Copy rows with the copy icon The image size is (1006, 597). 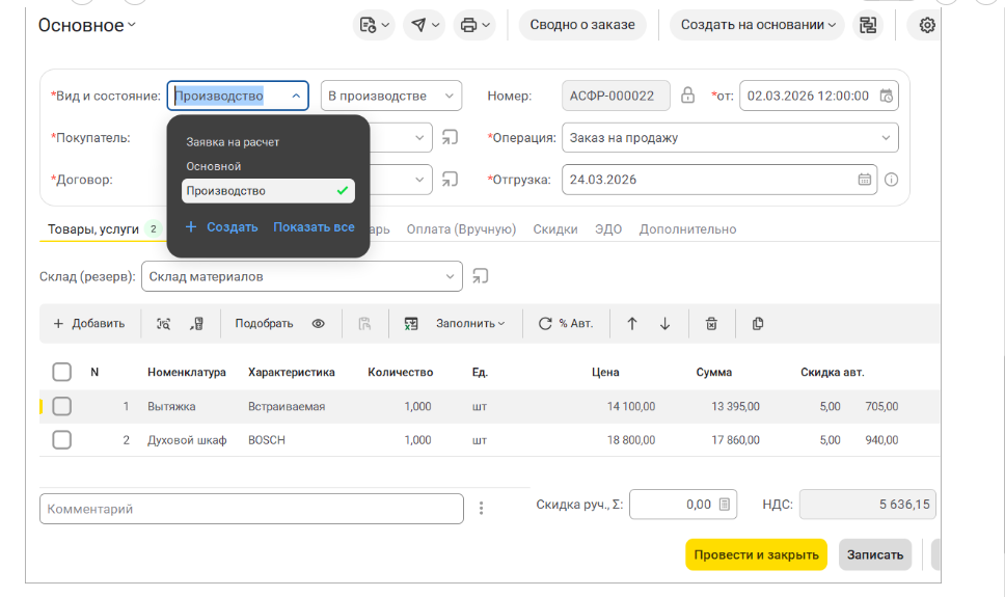(x=758, y=324)
